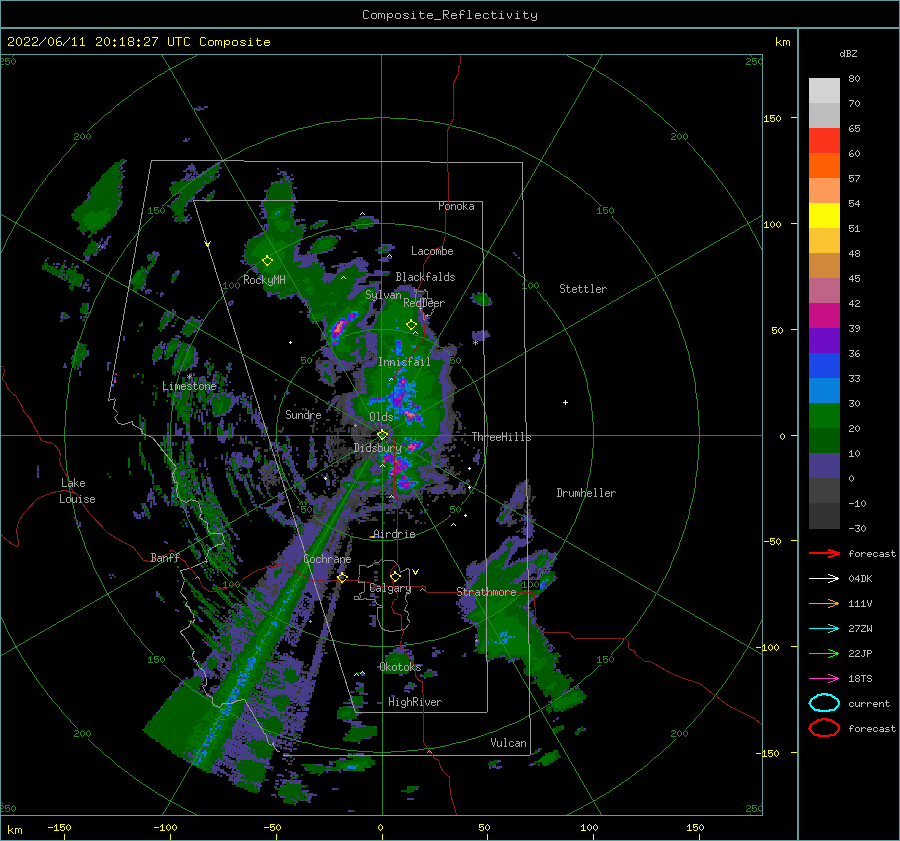Click the 20 dBZ green color swatch
Image resolution: width=900 pixels, height=841 pixels.
tap(824, 415)
